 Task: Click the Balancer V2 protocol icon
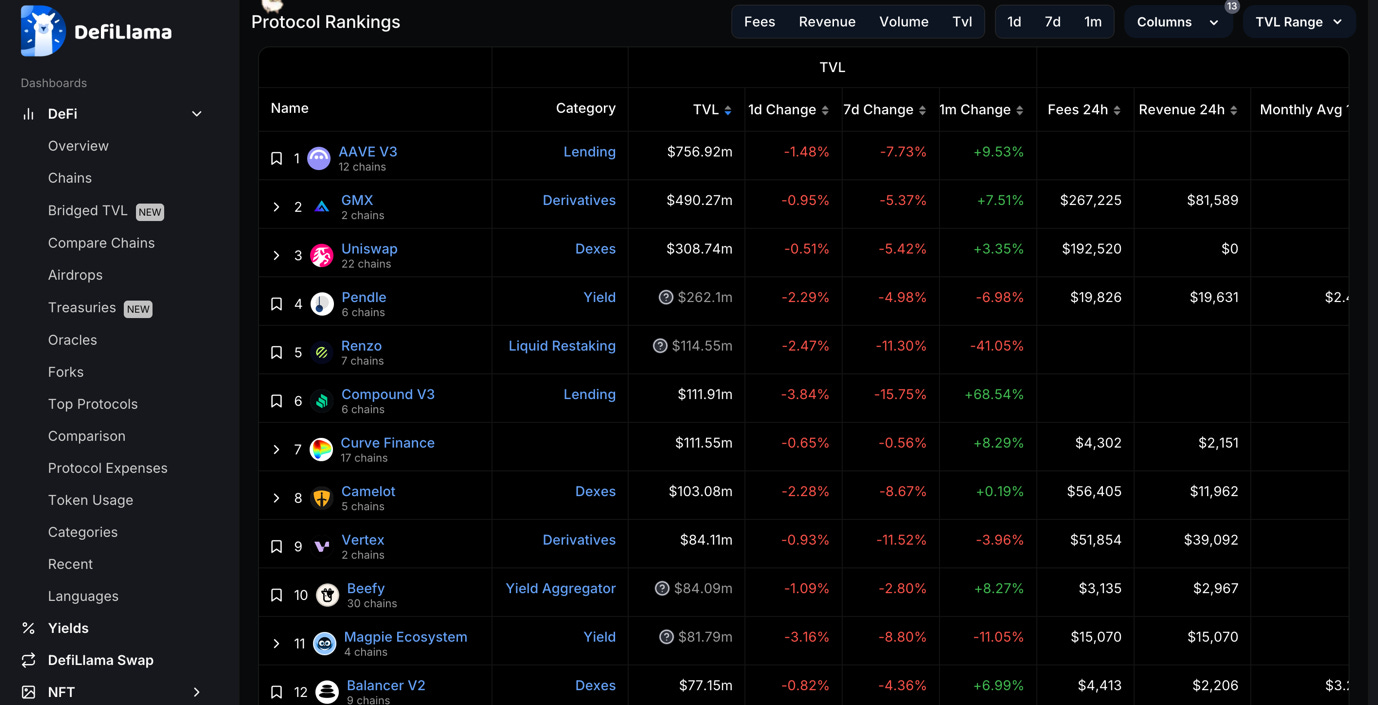327,692
